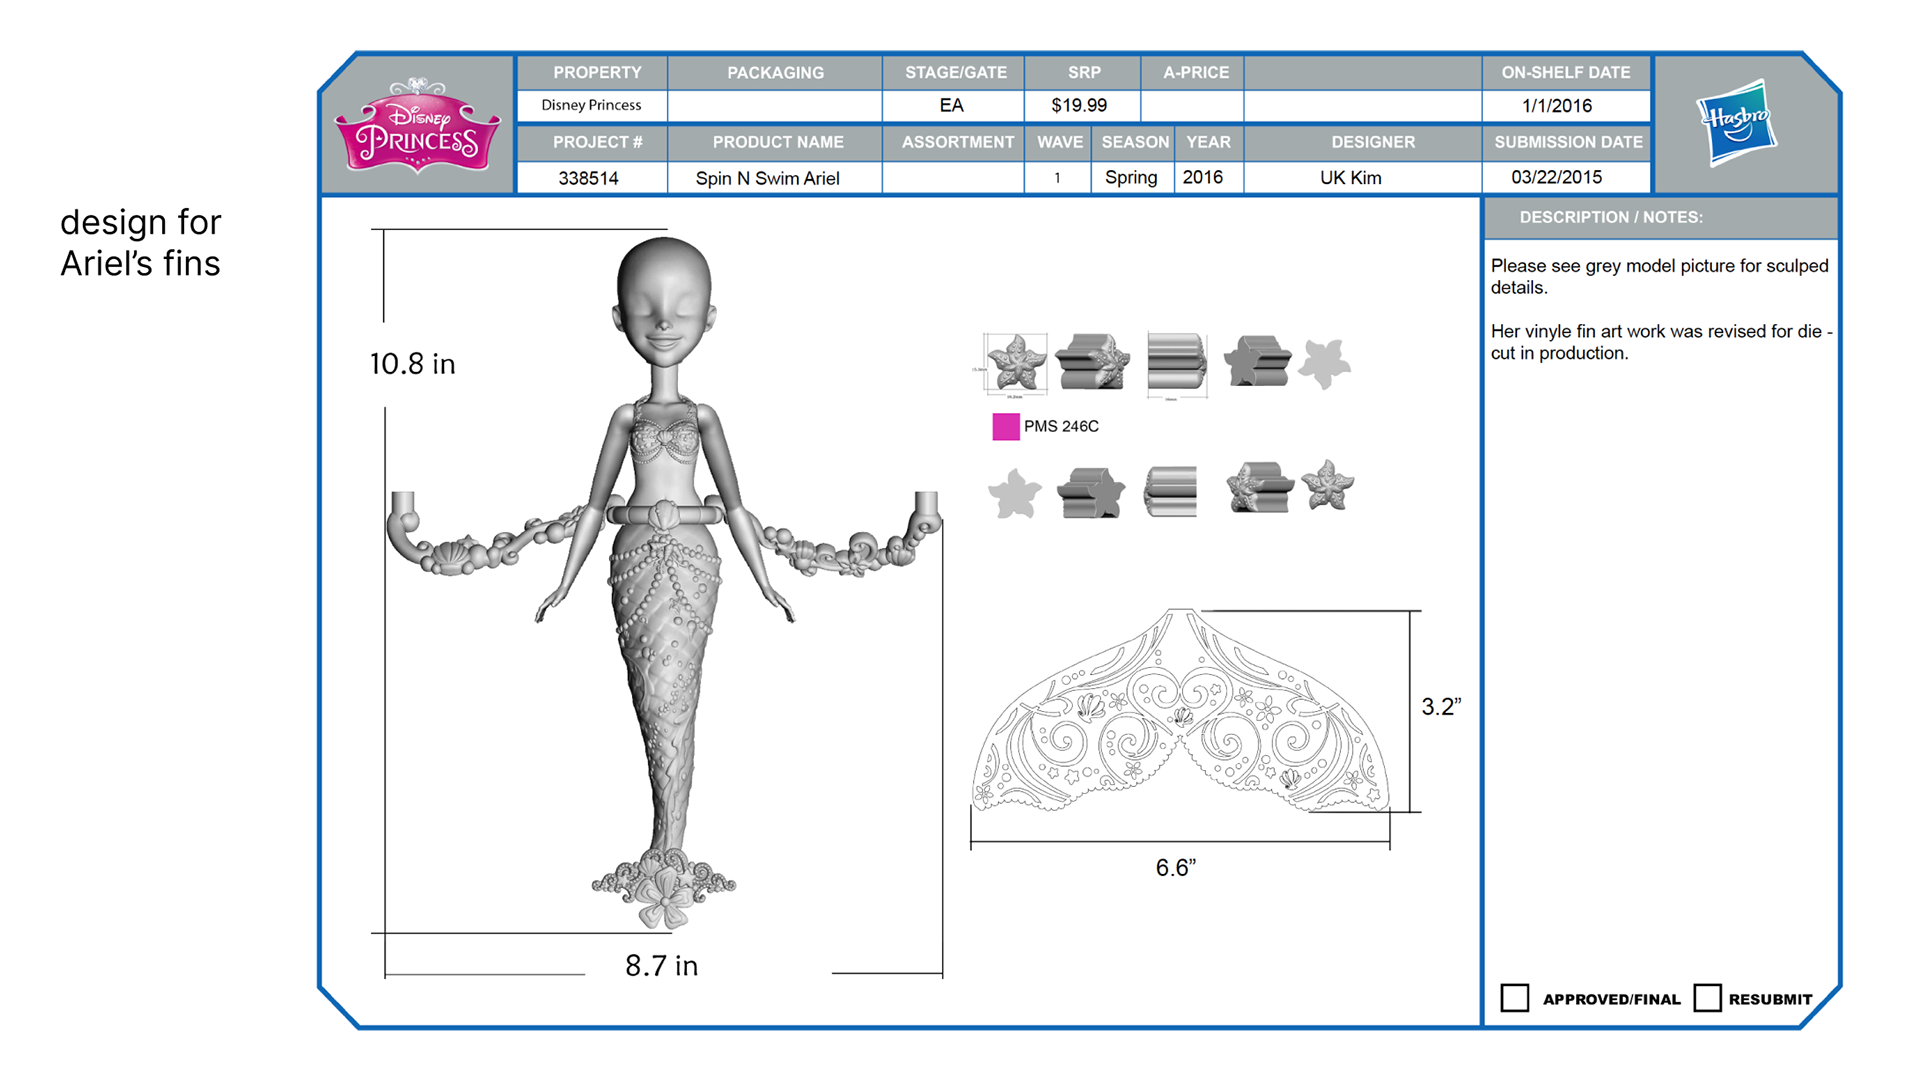The height and width of the screenshot is (1075, 1920).
Task: Click the 'PMS 246C' label
Action: [1061, 426]
